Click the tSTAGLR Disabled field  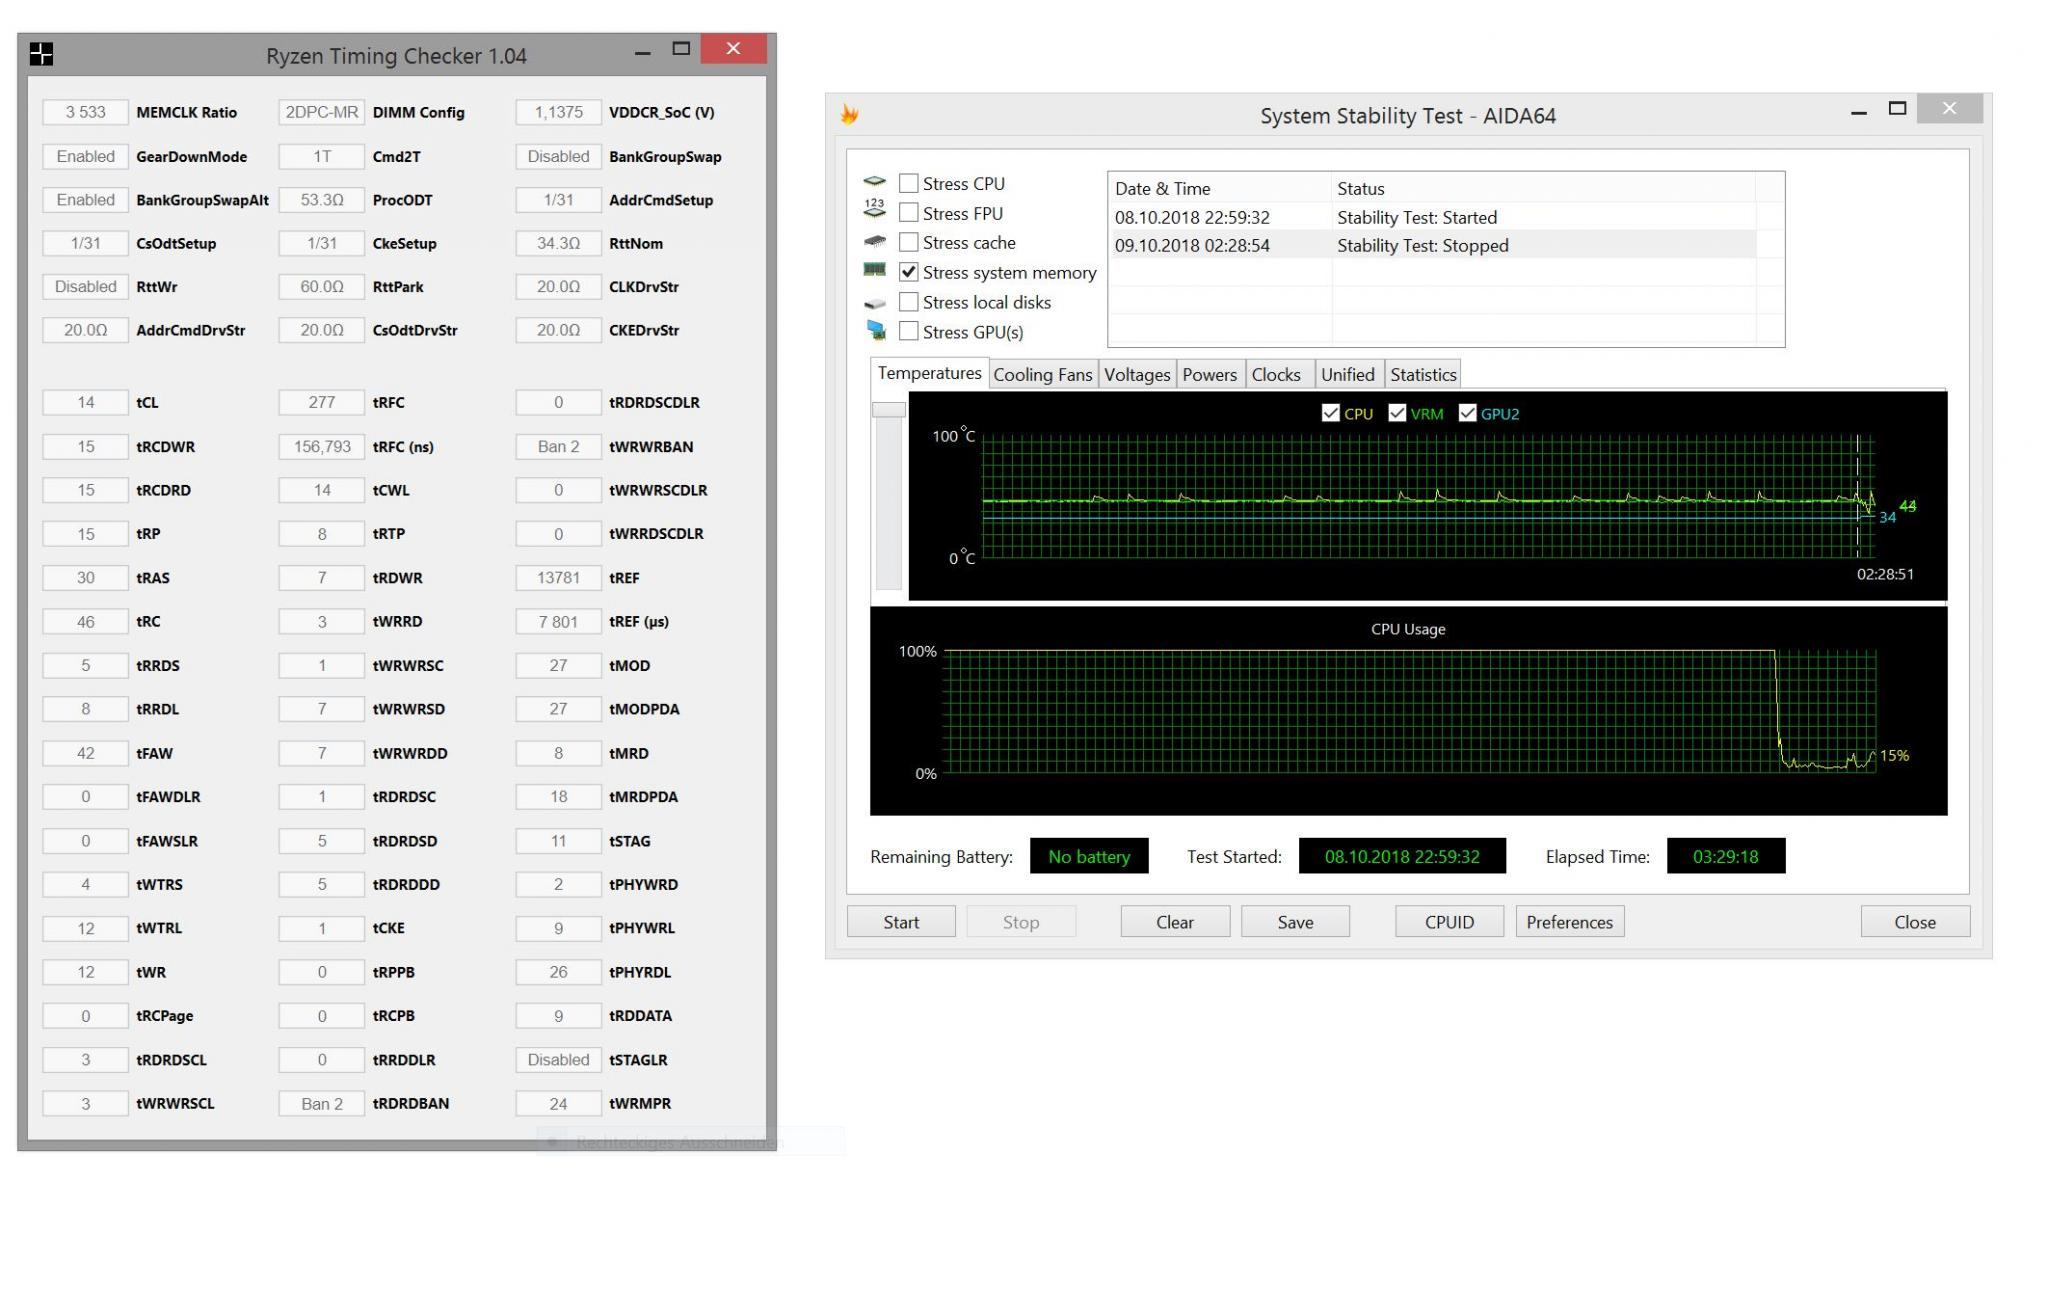point(558,1059)
